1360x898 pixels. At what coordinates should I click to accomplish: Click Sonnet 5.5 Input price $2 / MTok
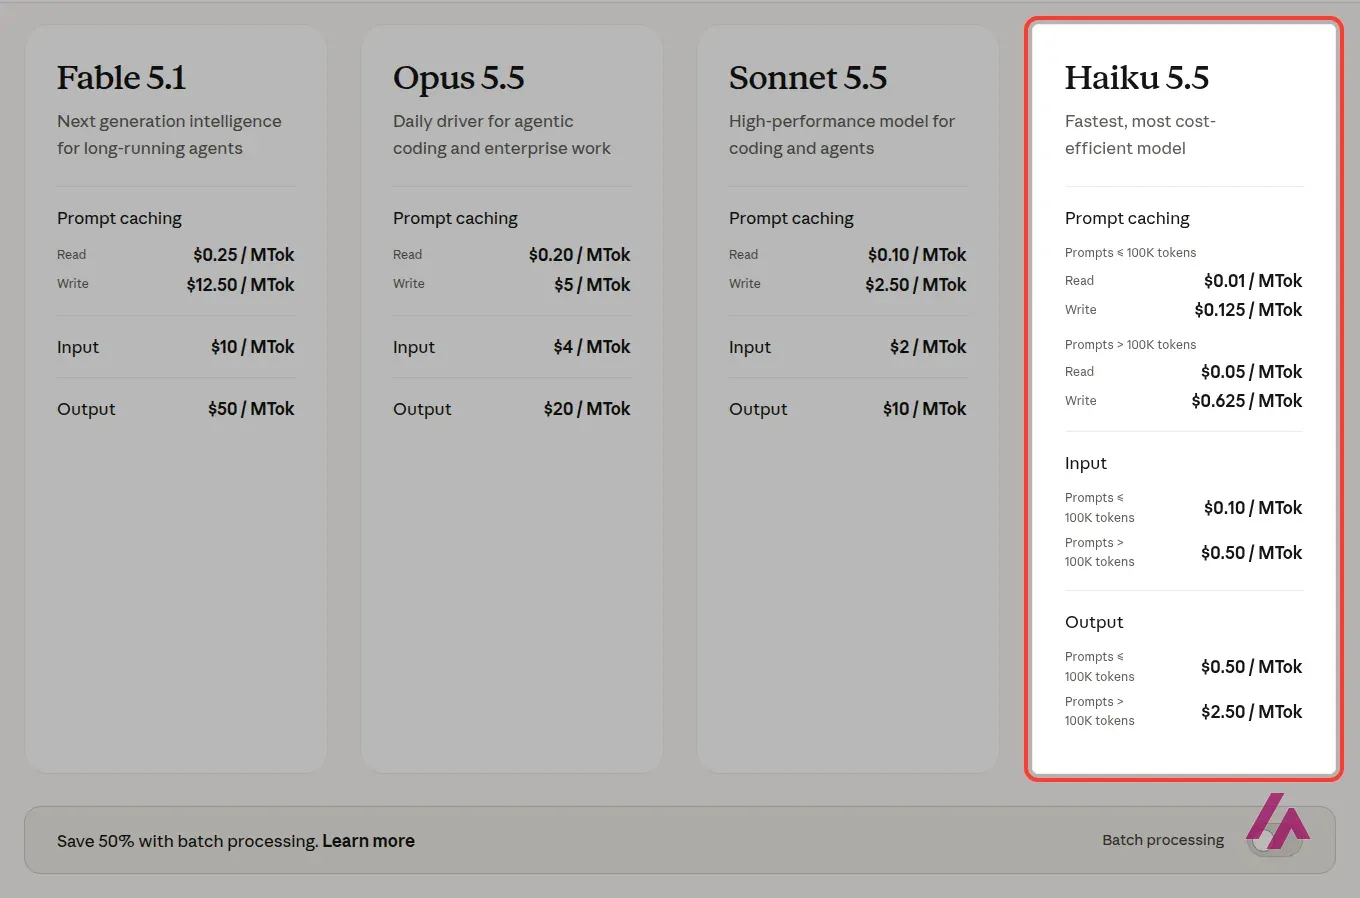(x=928, y=347)
